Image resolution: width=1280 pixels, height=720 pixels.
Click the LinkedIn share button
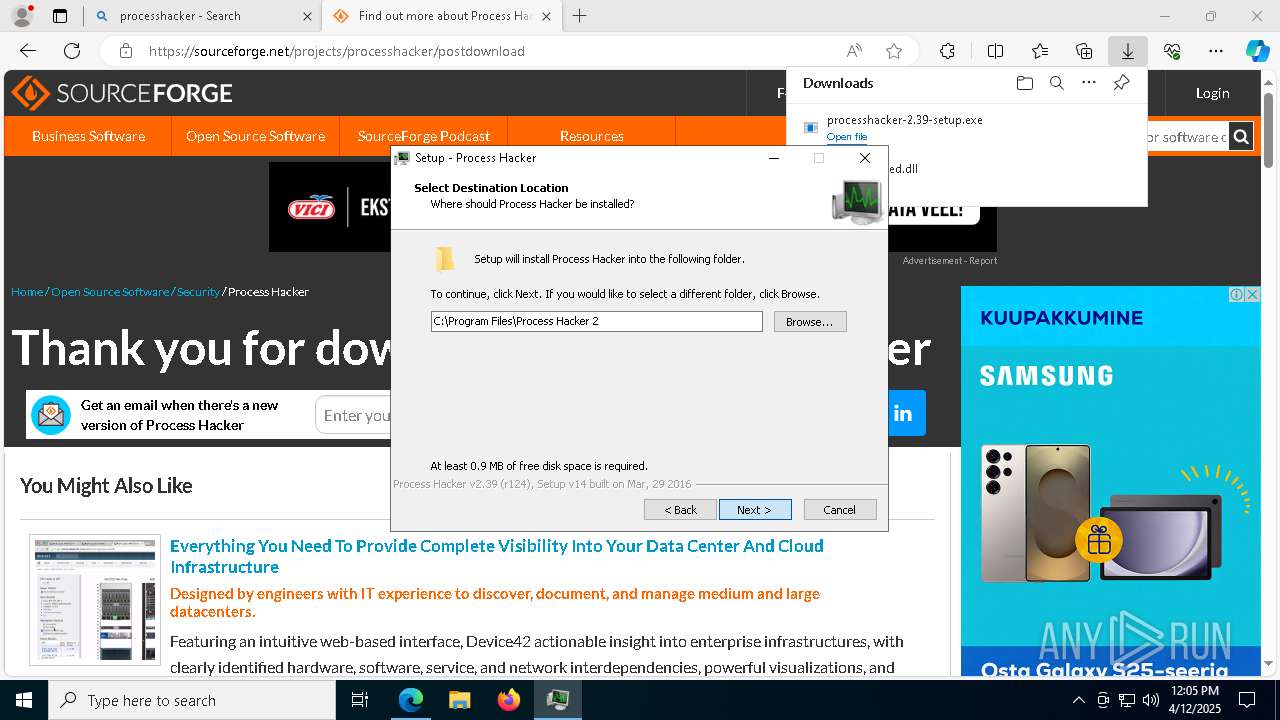tap(906, 413)
